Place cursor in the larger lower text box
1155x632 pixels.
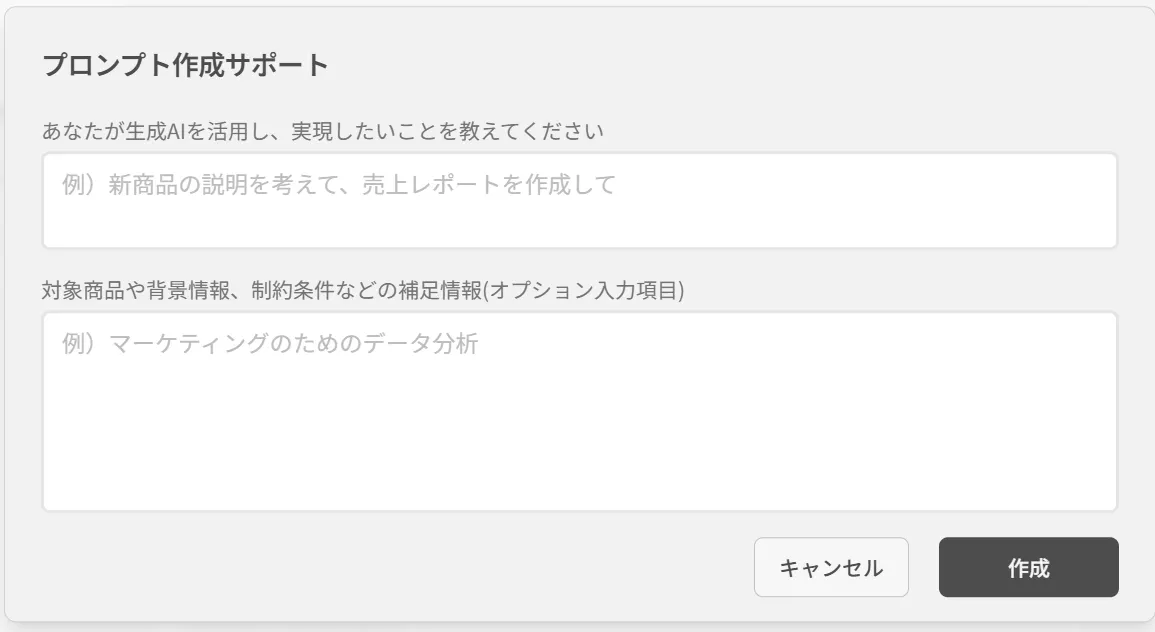[579, 411]
